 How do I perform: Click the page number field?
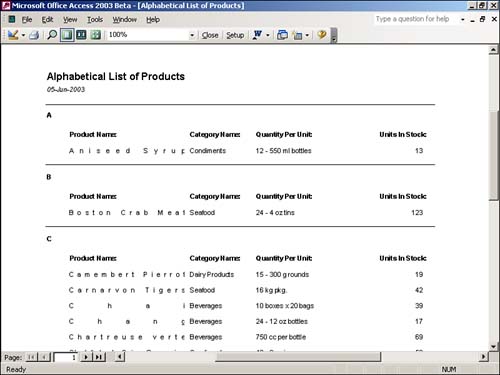(66, 357)
